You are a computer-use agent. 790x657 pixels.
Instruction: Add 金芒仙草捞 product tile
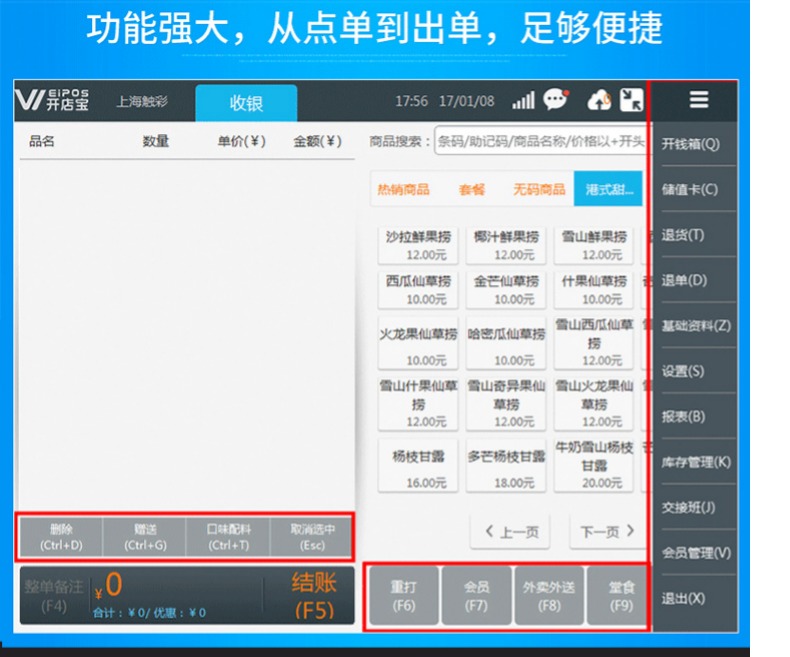[506, 290]
